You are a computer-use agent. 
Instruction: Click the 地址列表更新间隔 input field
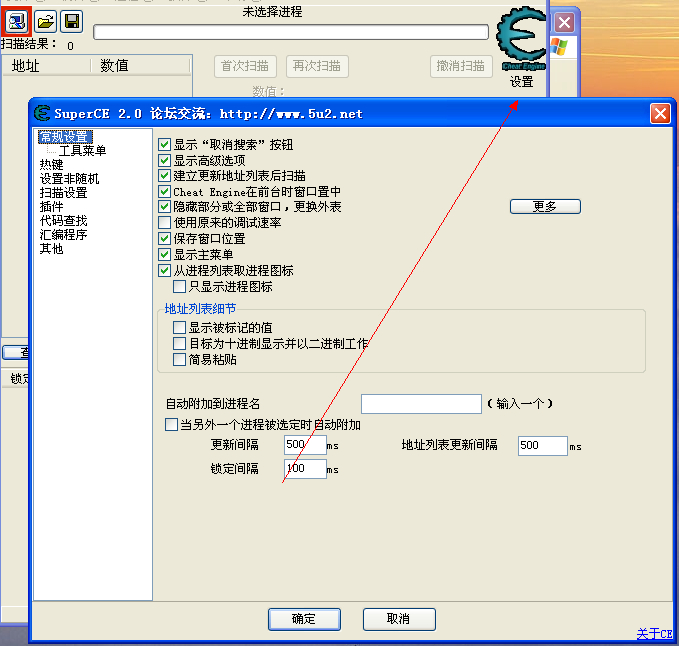[543, 446]
